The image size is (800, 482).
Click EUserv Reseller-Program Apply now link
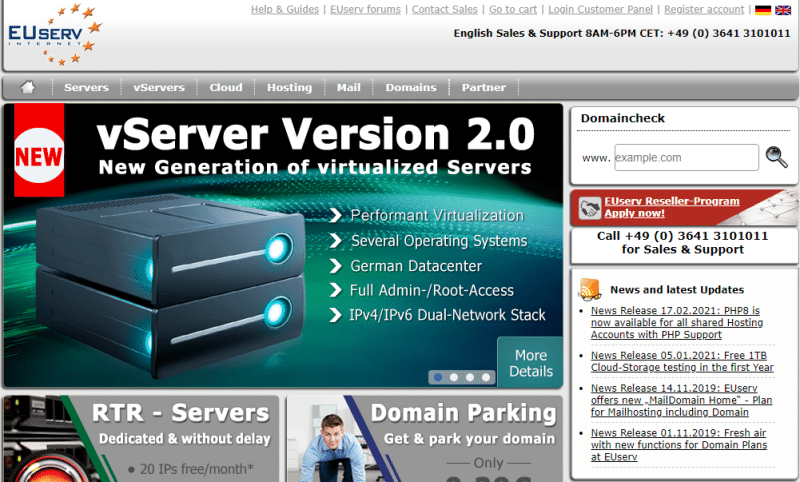click(671, 207)
